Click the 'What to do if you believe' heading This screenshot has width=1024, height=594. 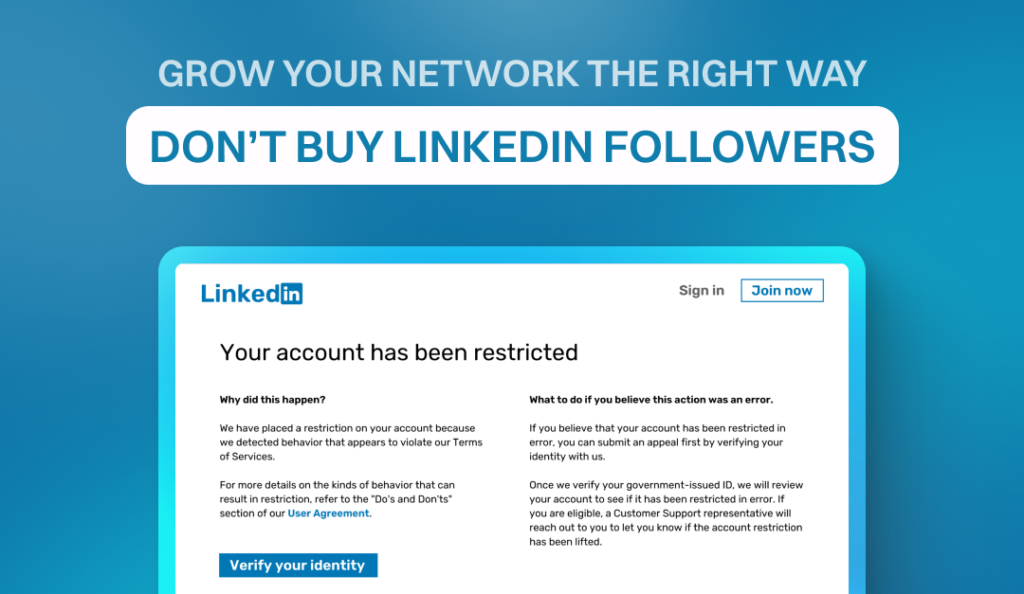(651, 400)
